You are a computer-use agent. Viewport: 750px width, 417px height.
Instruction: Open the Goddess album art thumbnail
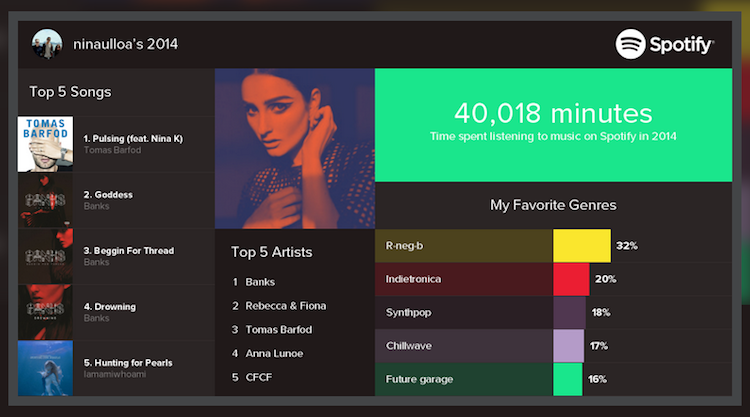[45, 200]
